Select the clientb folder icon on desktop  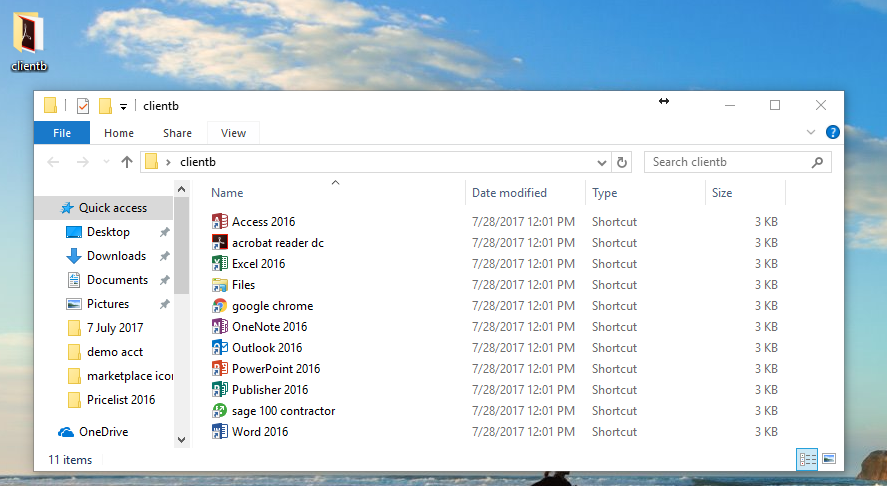pyautogui.click(x=28, y=33)
